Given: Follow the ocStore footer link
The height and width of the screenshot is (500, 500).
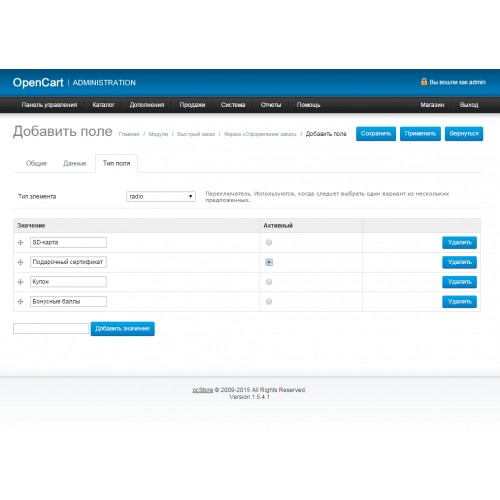Looking at the screenshot, I should click(x=203, y=390).
